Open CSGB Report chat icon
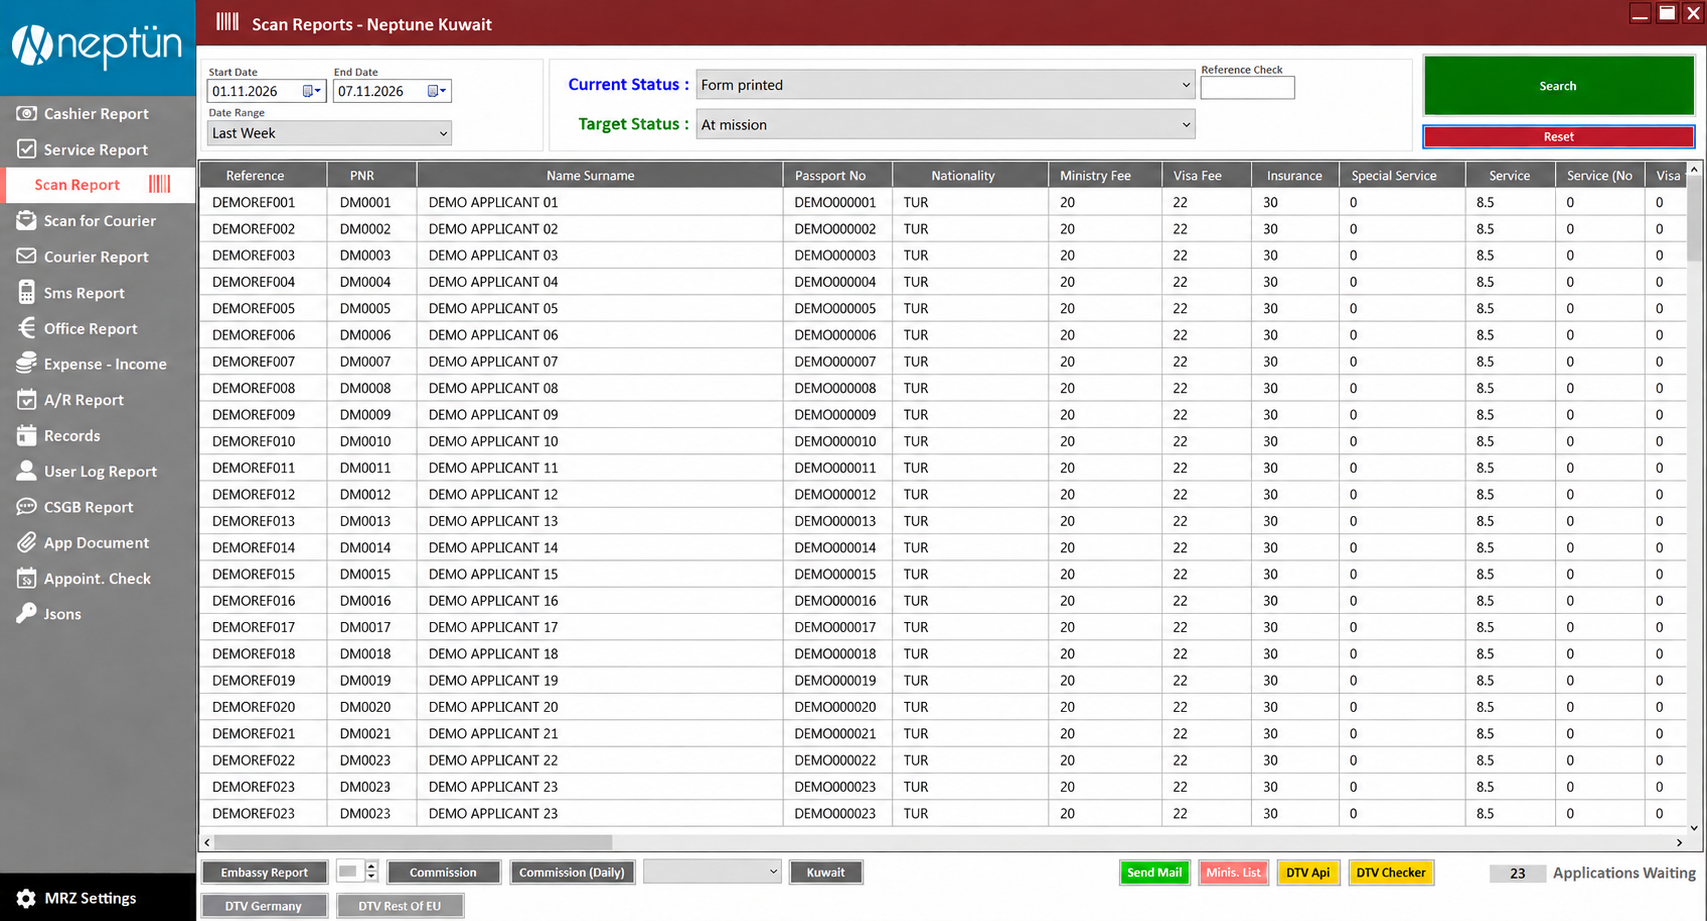1707x921 pixels. coord(26,506)
